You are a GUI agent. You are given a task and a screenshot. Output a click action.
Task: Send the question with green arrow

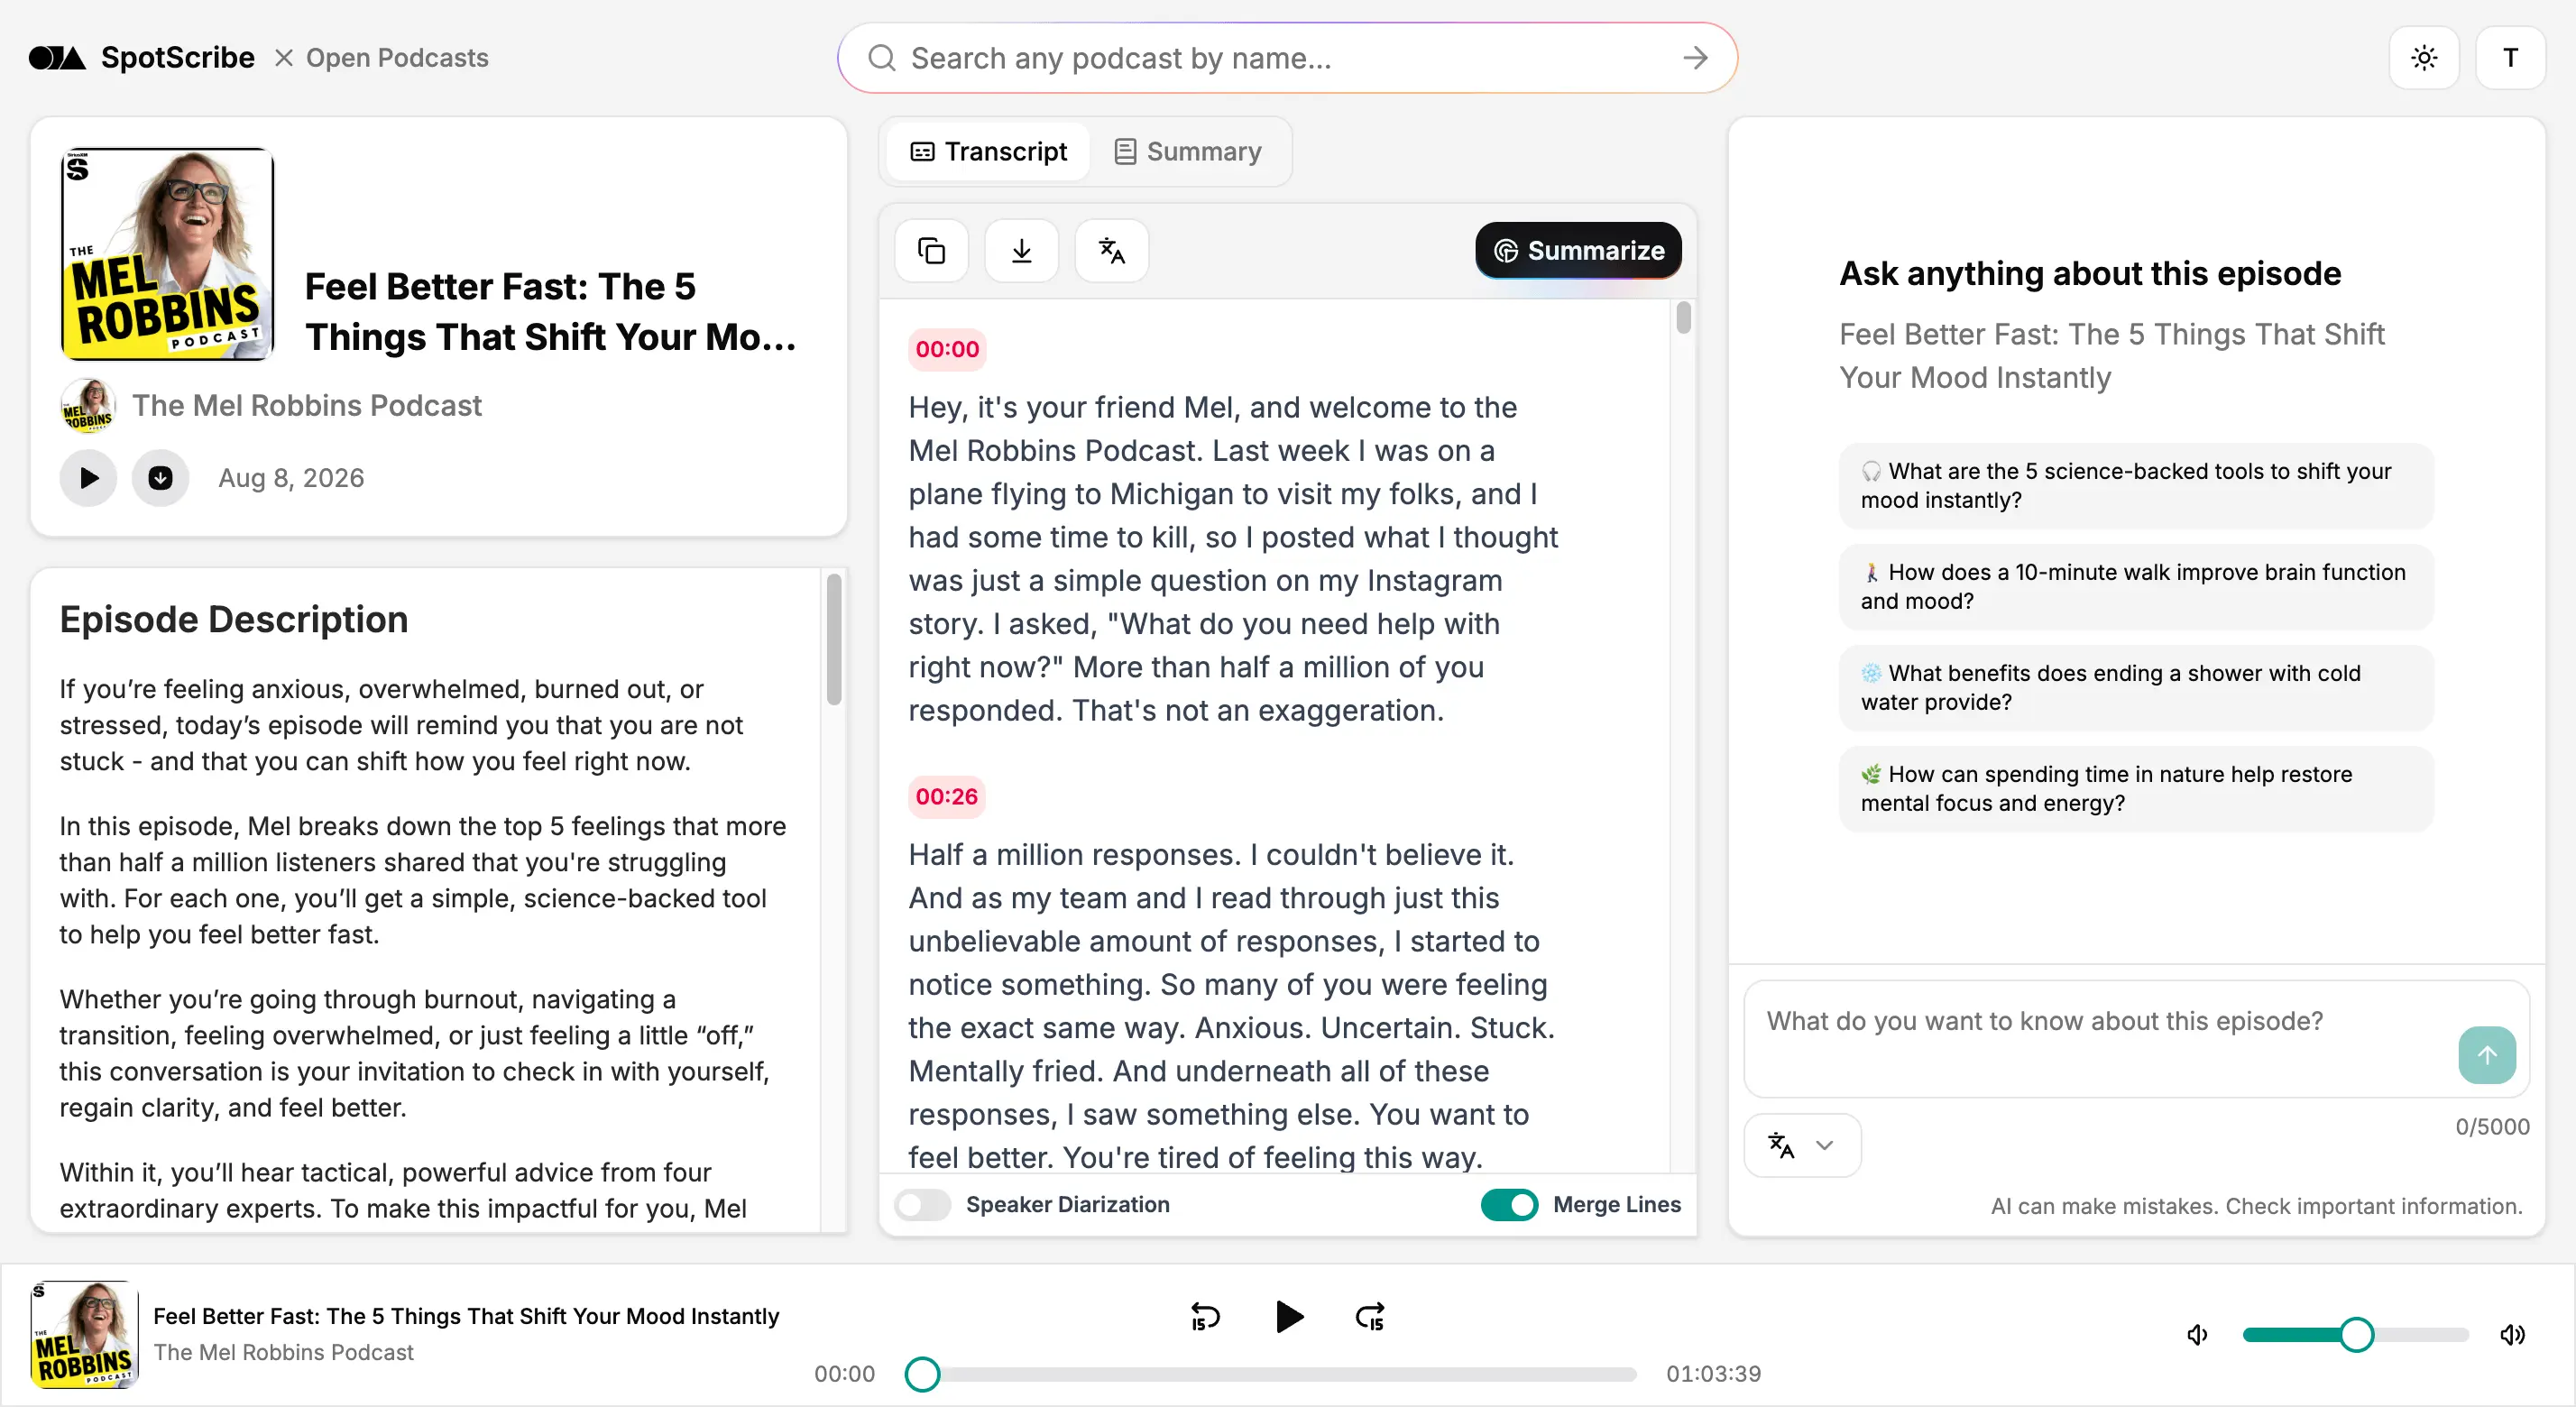tap(2486, 1054)
